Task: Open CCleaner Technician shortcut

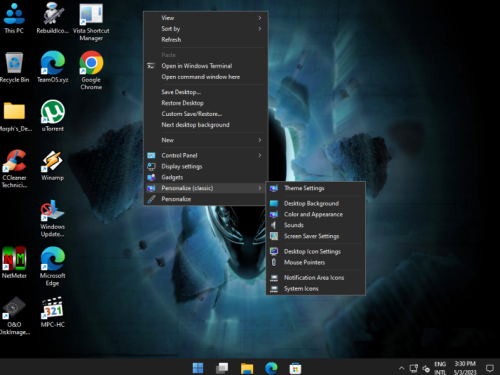Action: (x=14, y=169)
